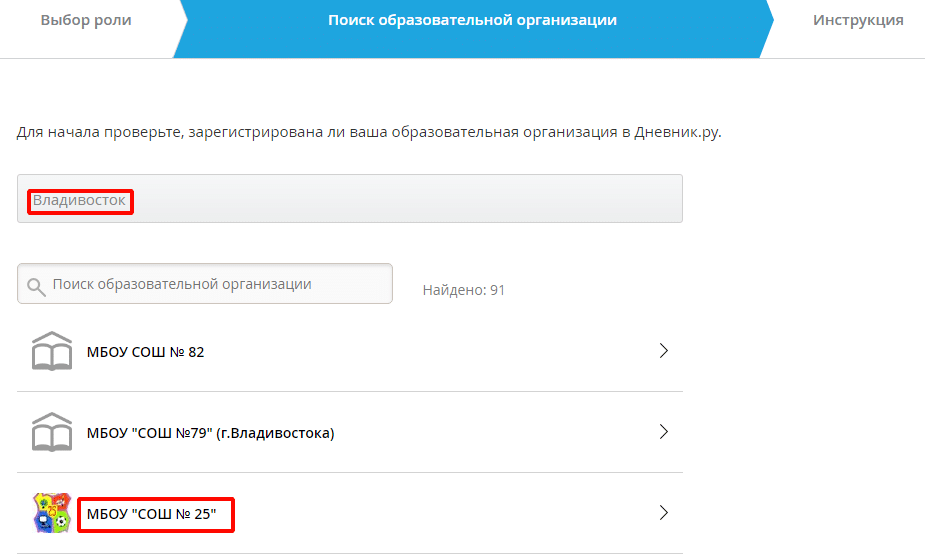Screen dimensions: 925x555
Task: Choose МБОУ "СОШ №79" (г.Владивостока) by name
Action: click(x=210, y=433)
